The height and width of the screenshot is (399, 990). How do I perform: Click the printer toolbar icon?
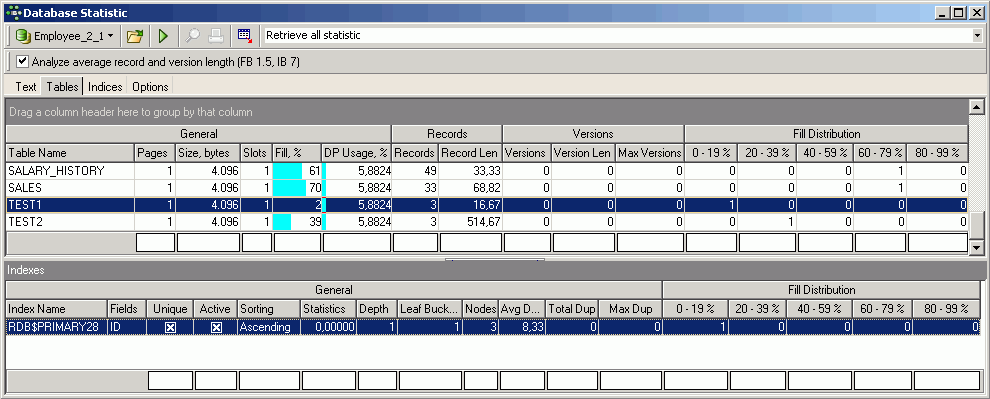(216, 36)
